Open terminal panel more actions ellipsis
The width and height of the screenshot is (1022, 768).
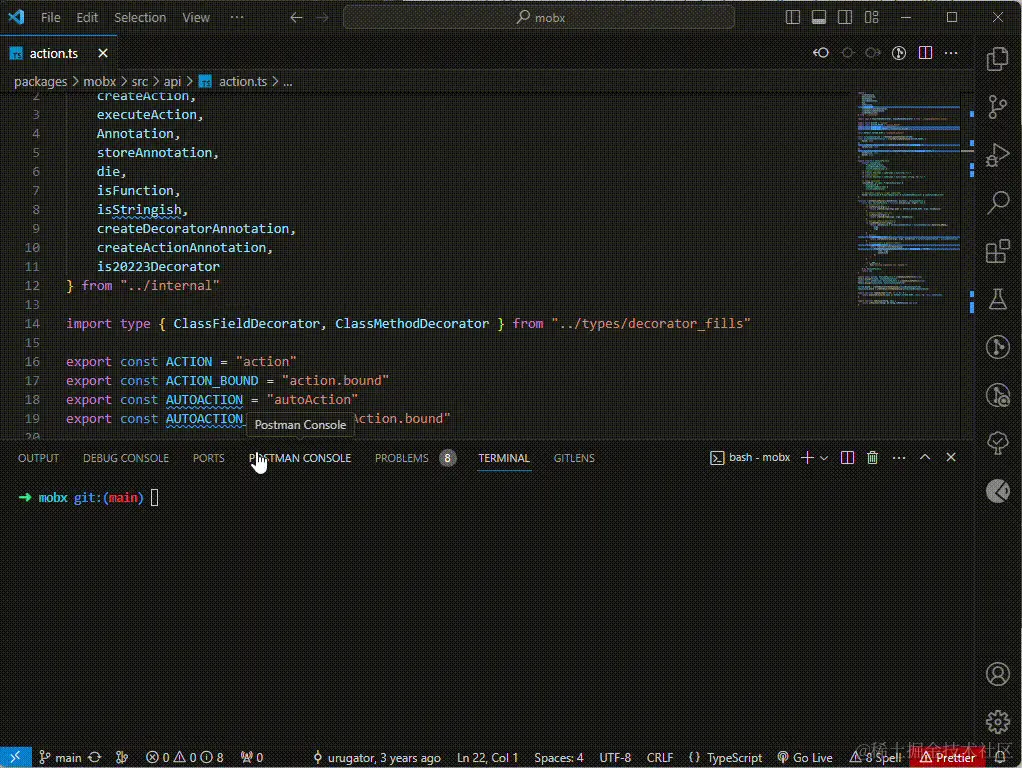click(x=899, y=458)
